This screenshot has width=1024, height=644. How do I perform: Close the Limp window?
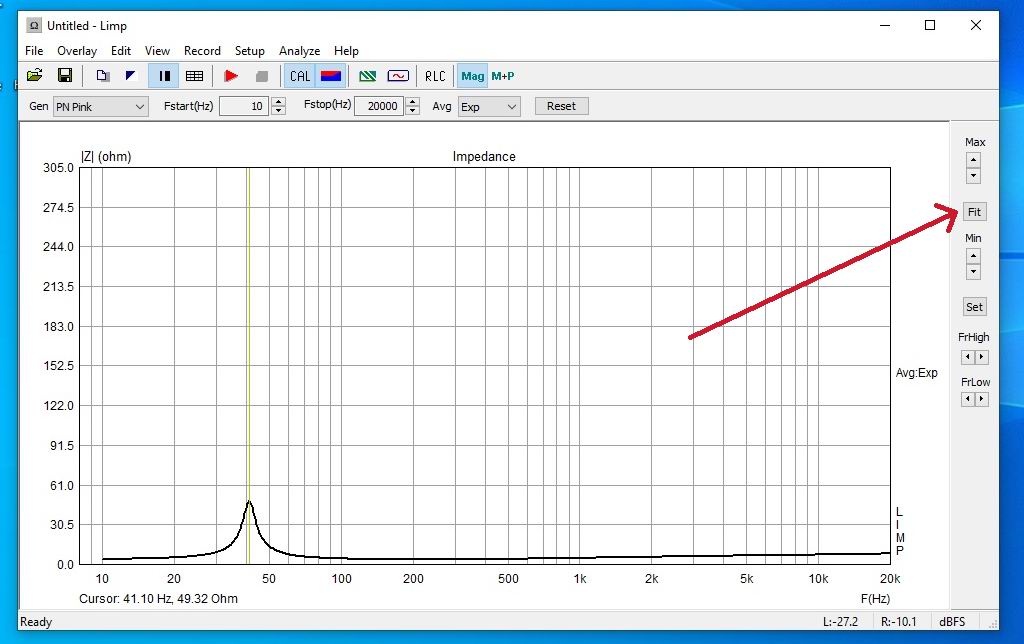[x=976, y=25]
